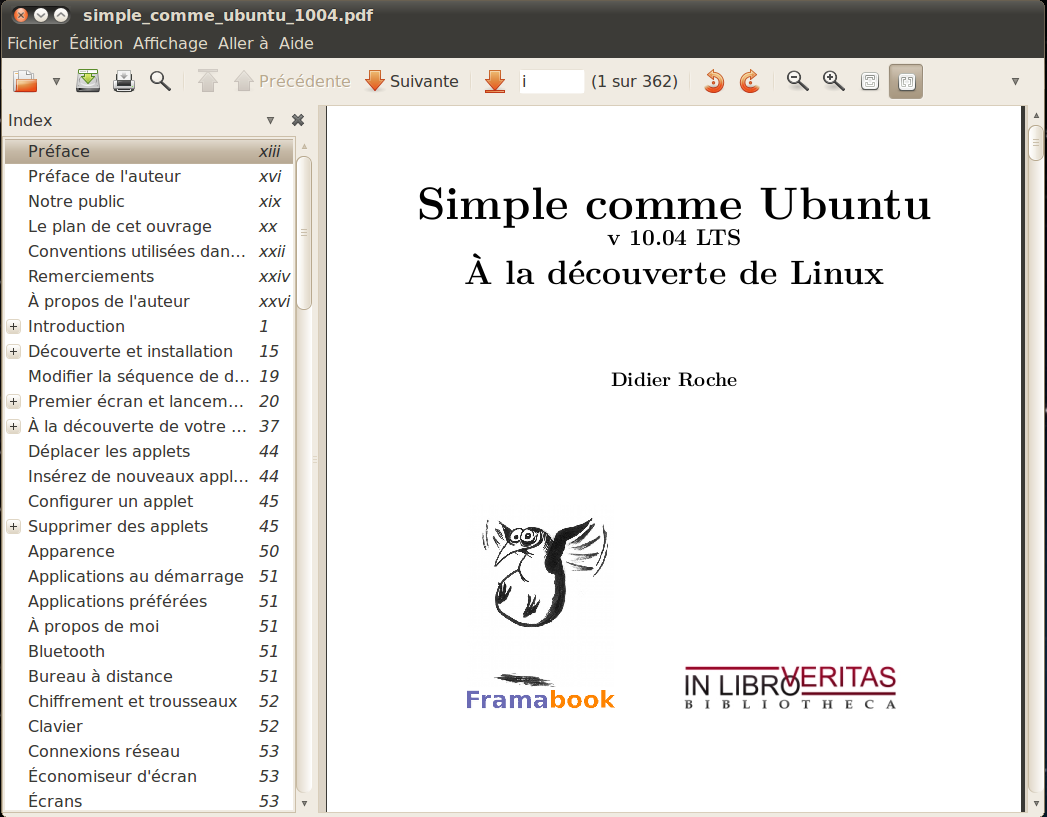The image size is (1047, 817).
Task: Open the Index sidebar view dropdown
Action: coord(270,120)
